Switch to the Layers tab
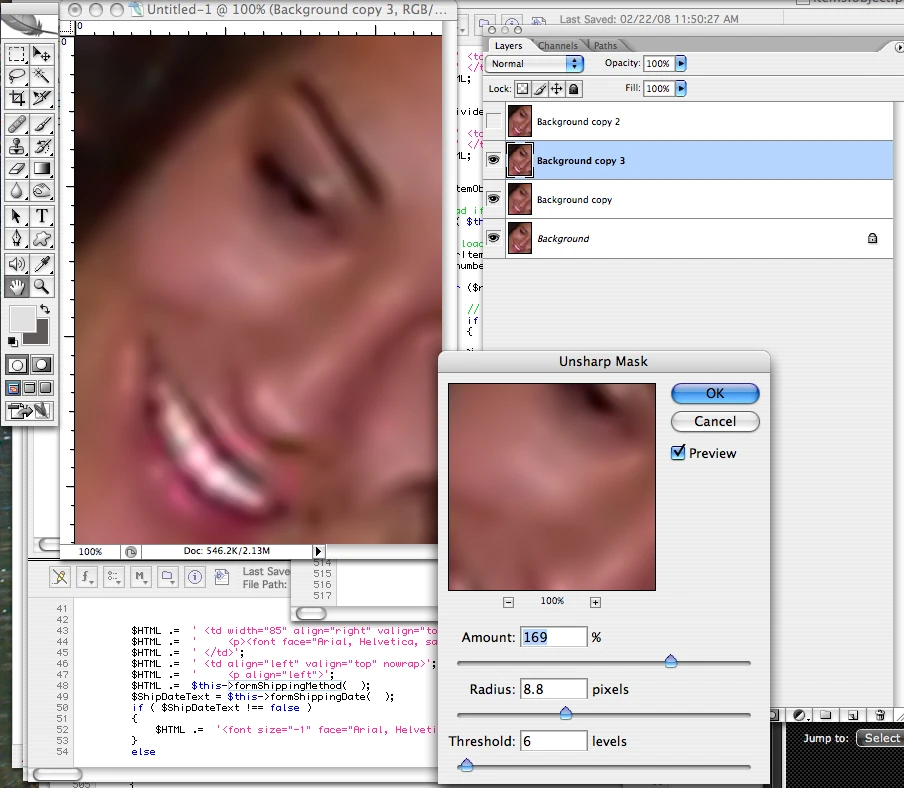The height and width of the screenshot is (788, 904). click(x=508, y=46)
